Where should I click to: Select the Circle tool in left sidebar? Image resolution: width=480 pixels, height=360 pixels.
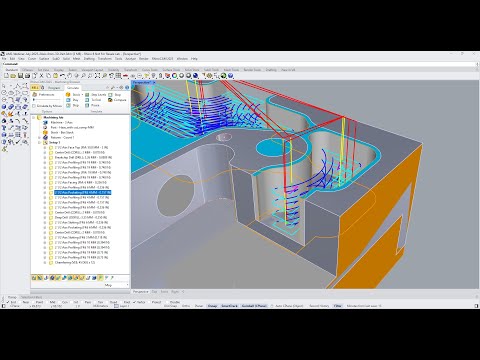pyautogui.click(x=4, y=93)
